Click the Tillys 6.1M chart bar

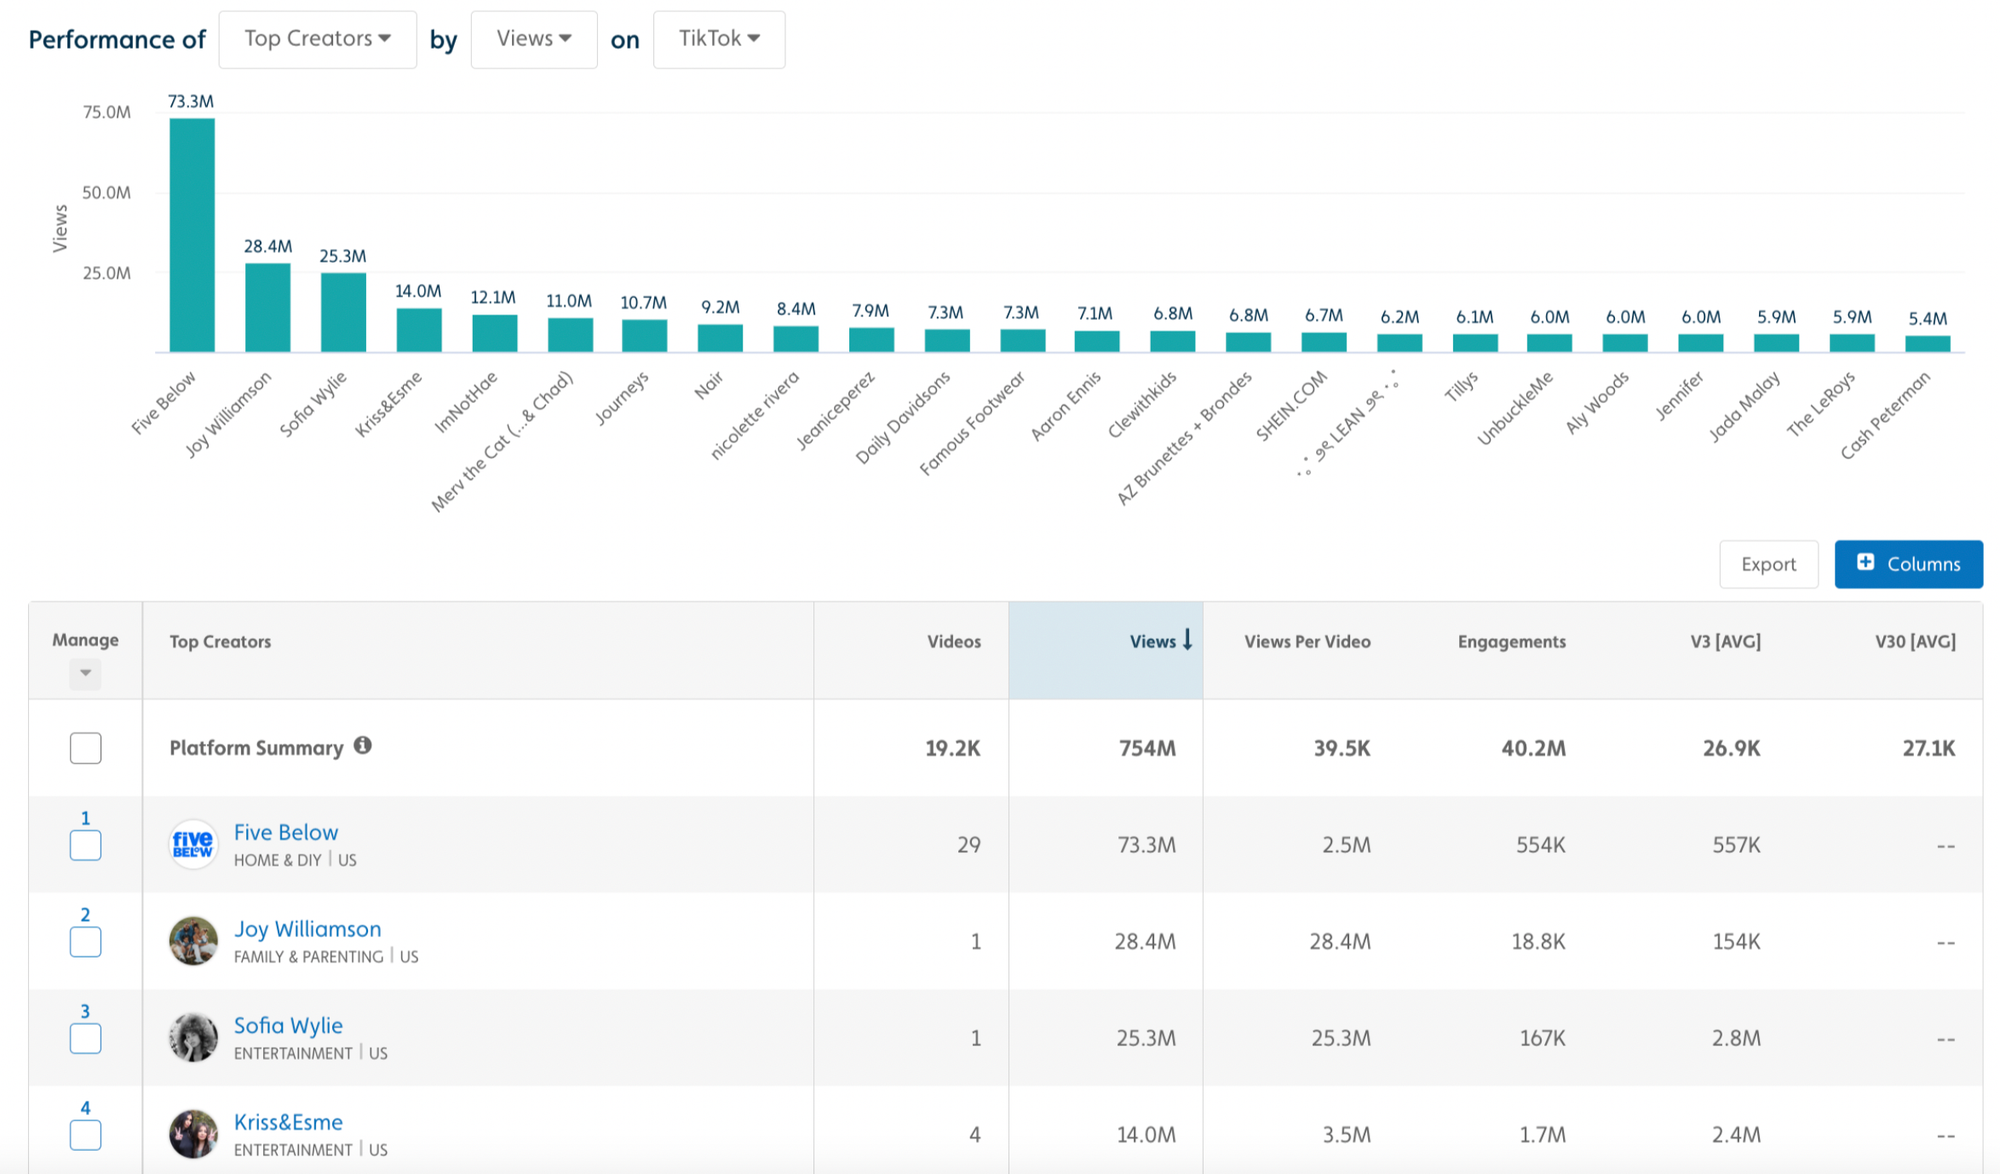pyautogui.click(x=1475, y=343)
